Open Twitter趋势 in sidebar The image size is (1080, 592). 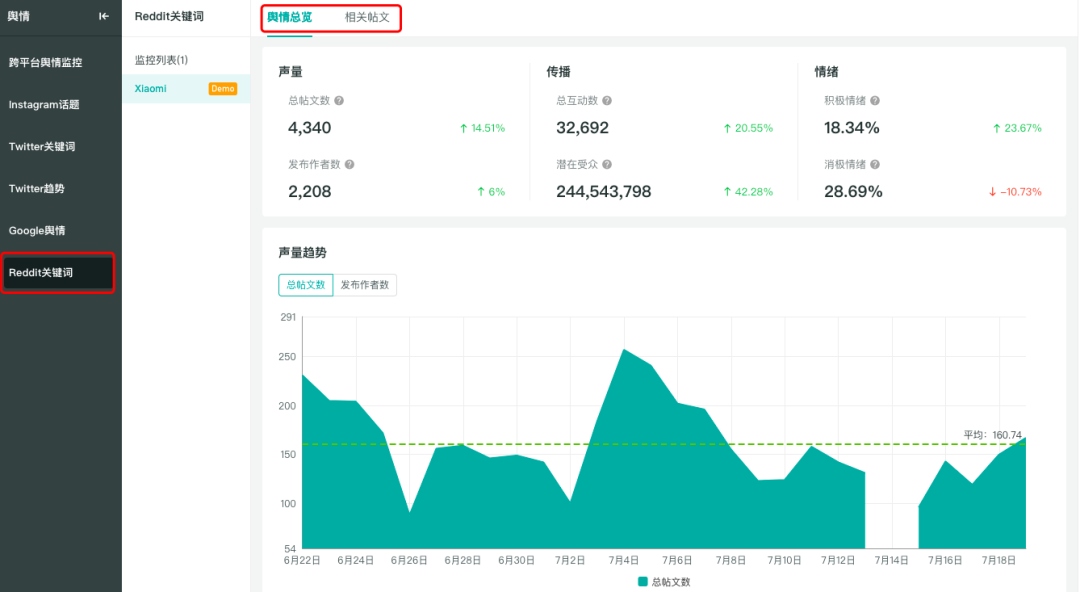[37, 189]
